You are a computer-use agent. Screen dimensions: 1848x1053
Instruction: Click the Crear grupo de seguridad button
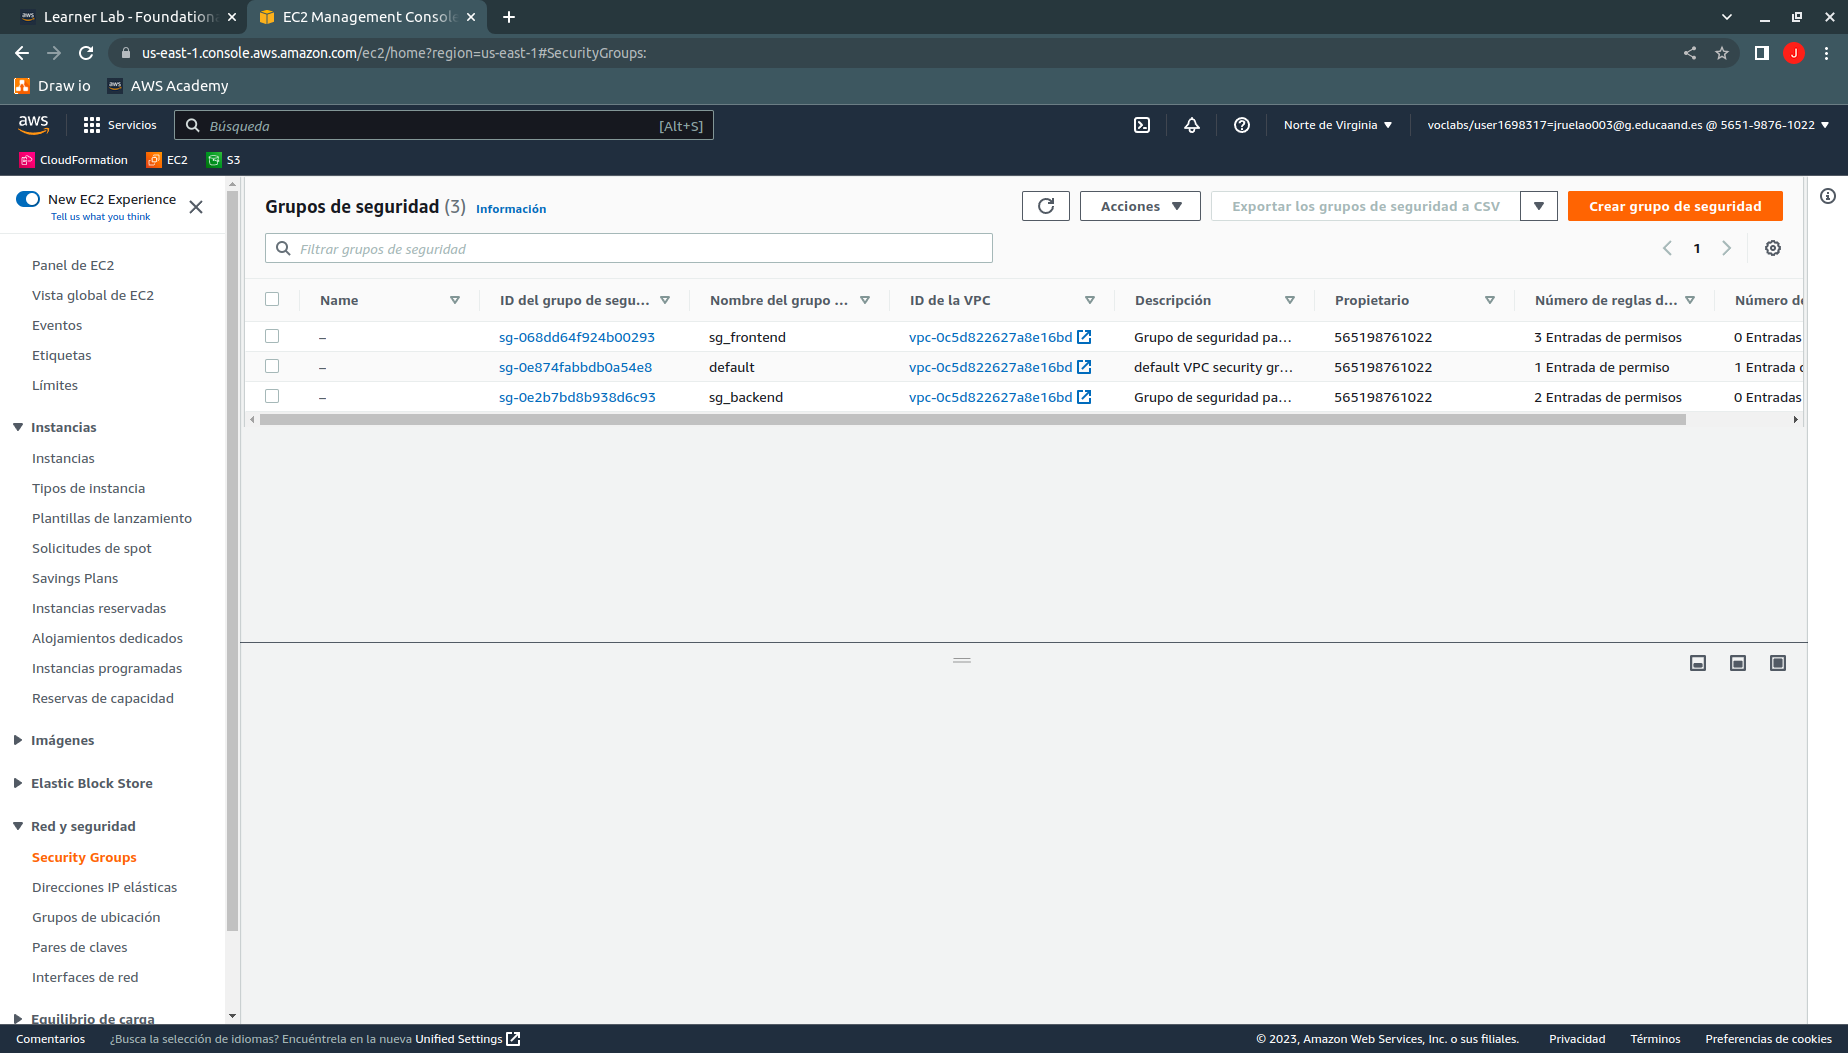[1675, 206]
